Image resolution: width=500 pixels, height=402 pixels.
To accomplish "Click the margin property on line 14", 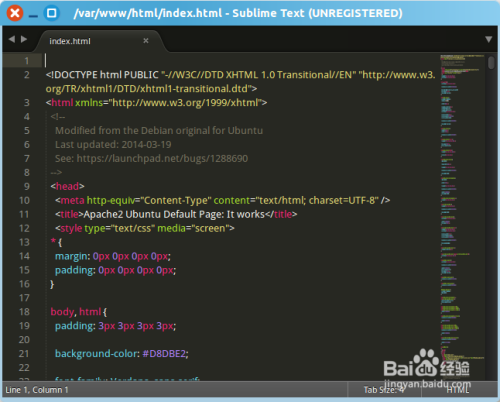I will (x=72, y=256).
